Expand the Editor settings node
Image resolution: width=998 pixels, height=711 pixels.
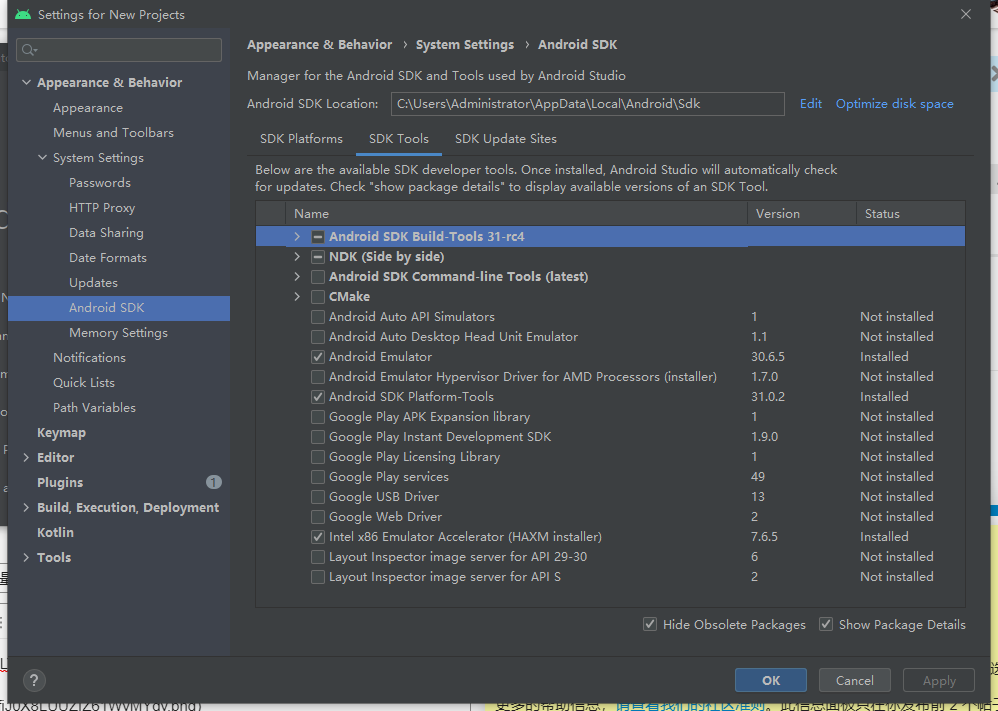click(26, 457)
